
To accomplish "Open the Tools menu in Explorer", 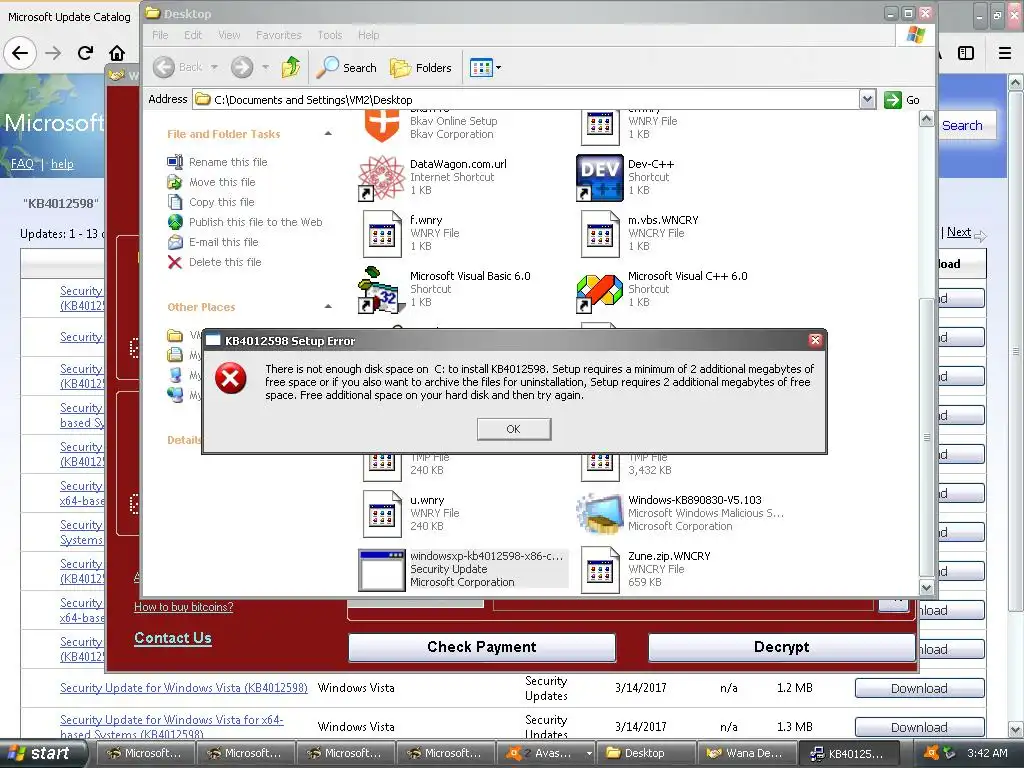I will pyautogui.click(x=330, y=35).
